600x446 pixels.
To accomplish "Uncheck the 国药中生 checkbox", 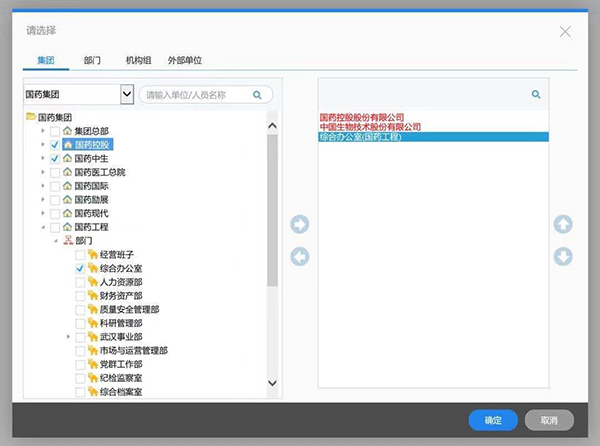I will point(55,159).
